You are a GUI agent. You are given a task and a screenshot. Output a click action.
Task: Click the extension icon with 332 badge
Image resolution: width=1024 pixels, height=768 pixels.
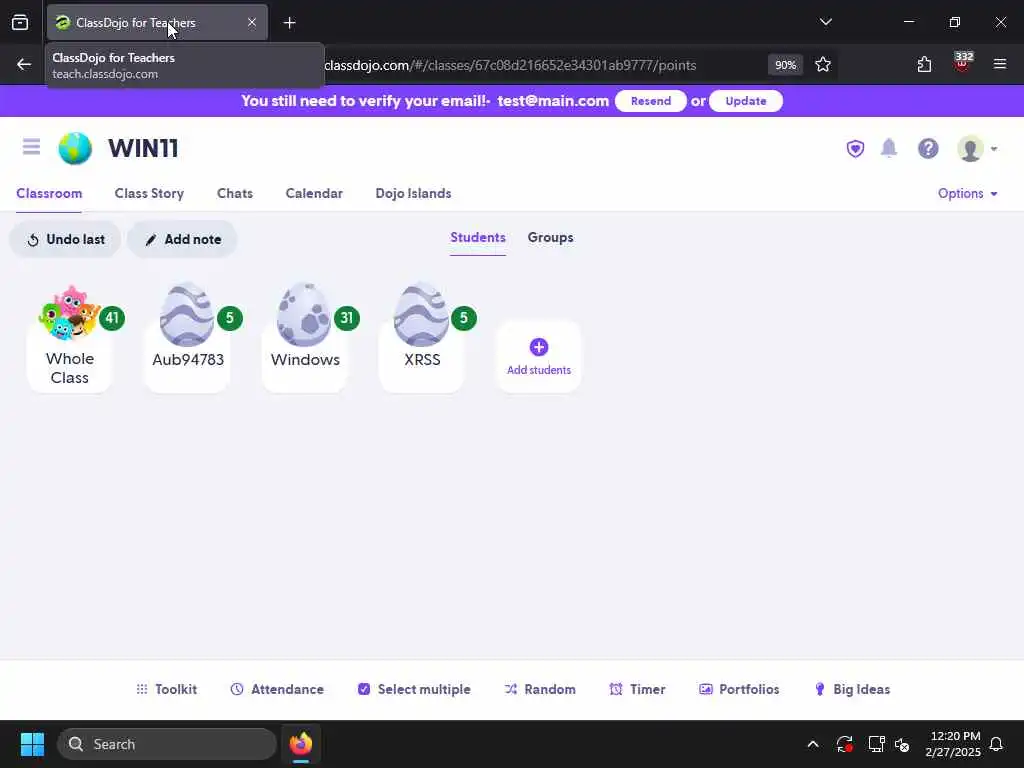click(962, 63)
